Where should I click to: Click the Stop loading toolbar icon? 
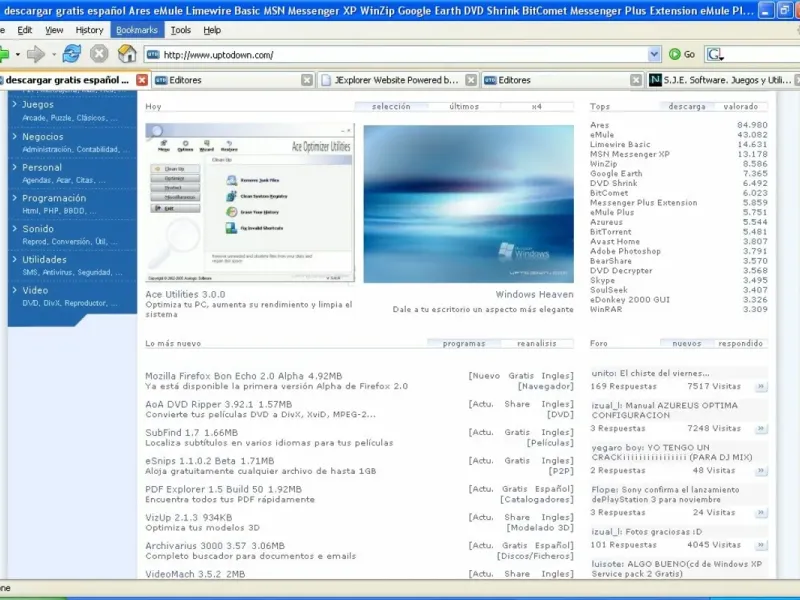point(99,54)
